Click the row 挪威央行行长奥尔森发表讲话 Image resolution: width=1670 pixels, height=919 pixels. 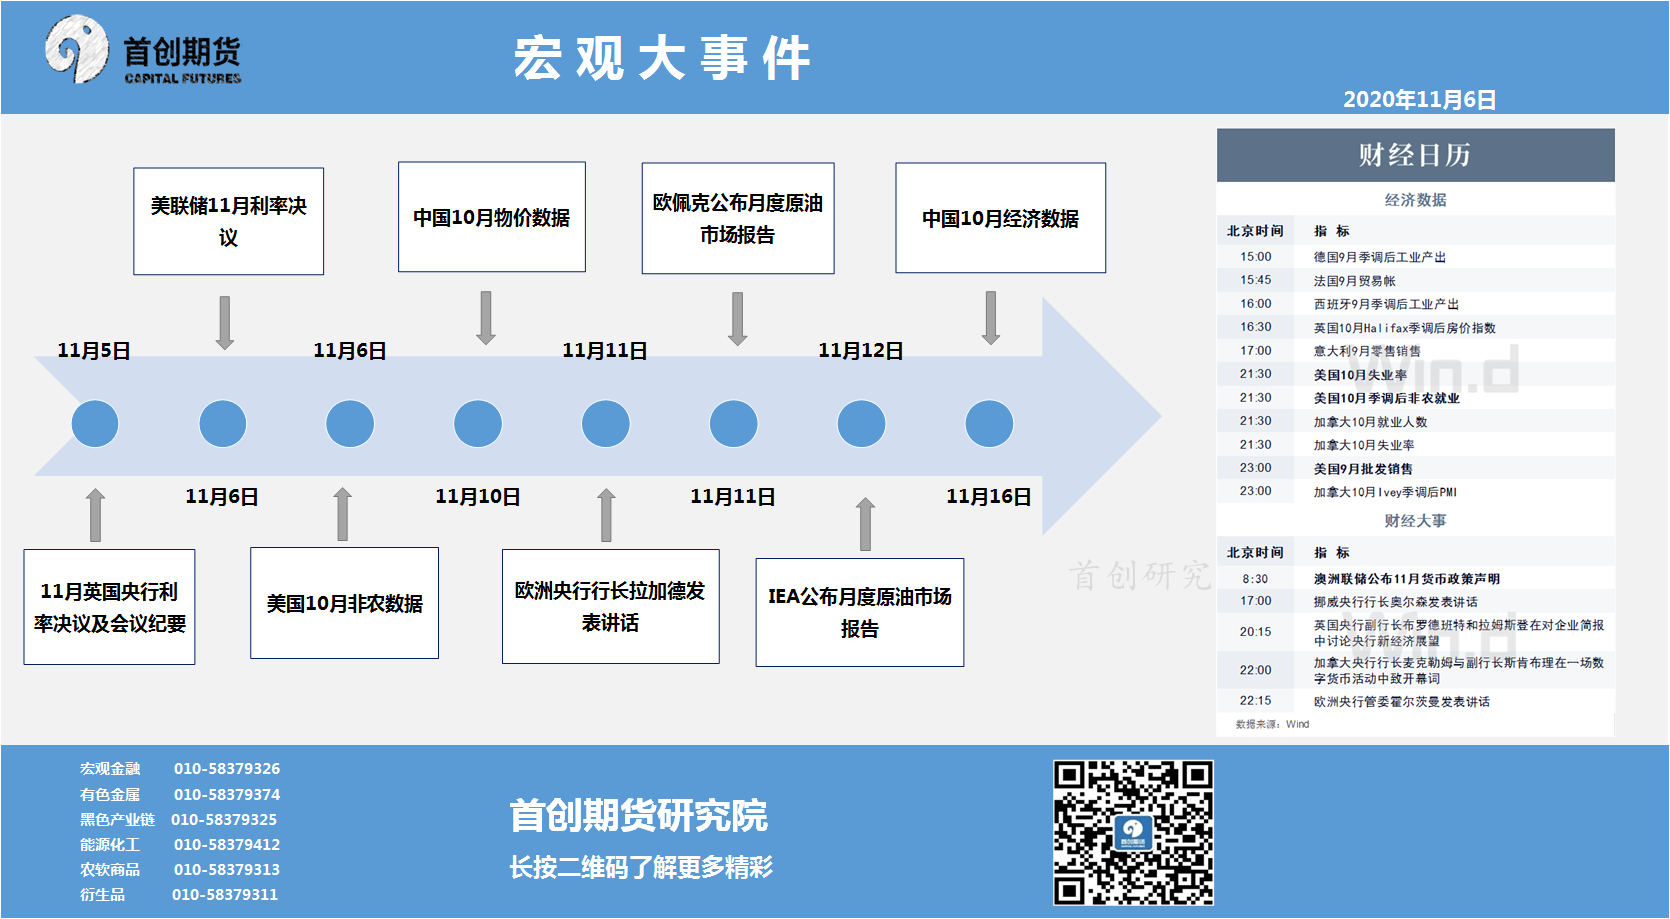(x=1415, y=601)
